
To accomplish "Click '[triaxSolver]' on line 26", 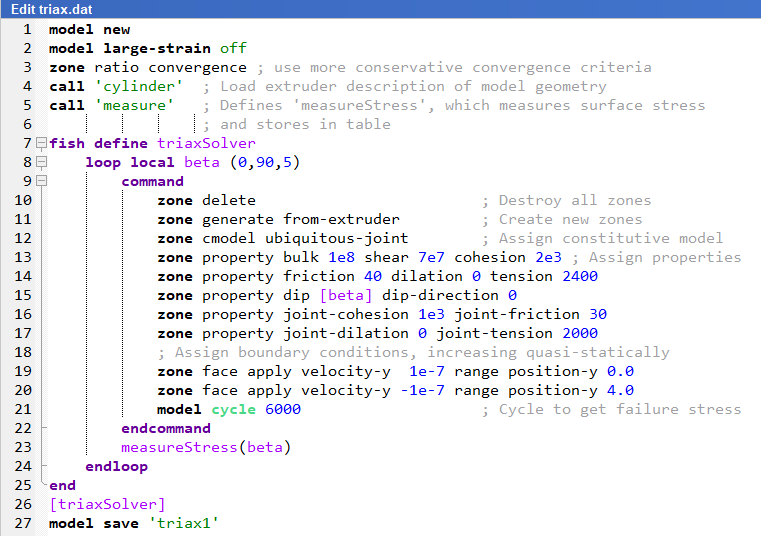I will (107, 504).
